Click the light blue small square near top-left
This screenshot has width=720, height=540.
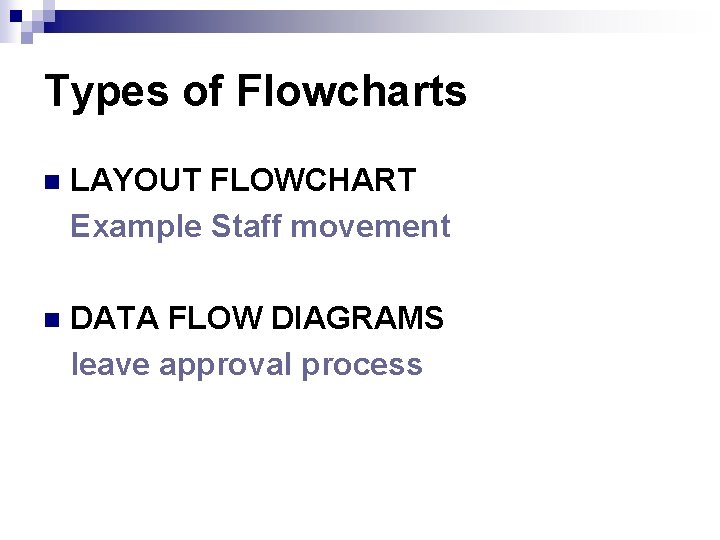(x=26, y=37)
